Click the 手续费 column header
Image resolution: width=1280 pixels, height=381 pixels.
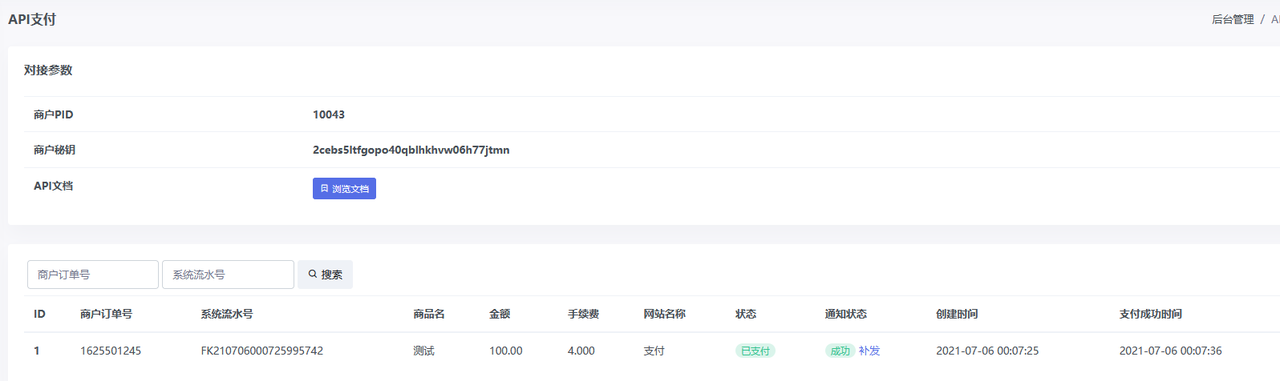pyautogui.click(x=583, y=314)
